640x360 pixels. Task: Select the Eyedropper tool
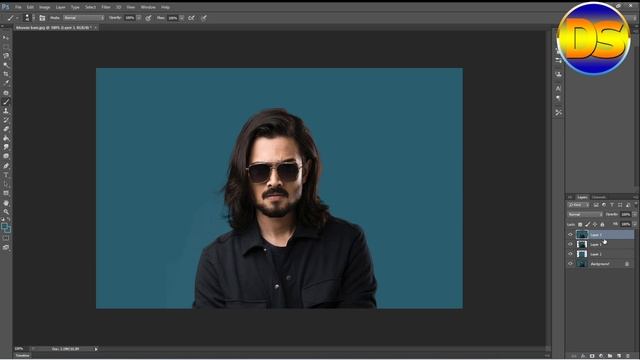[x=6, y=83]
